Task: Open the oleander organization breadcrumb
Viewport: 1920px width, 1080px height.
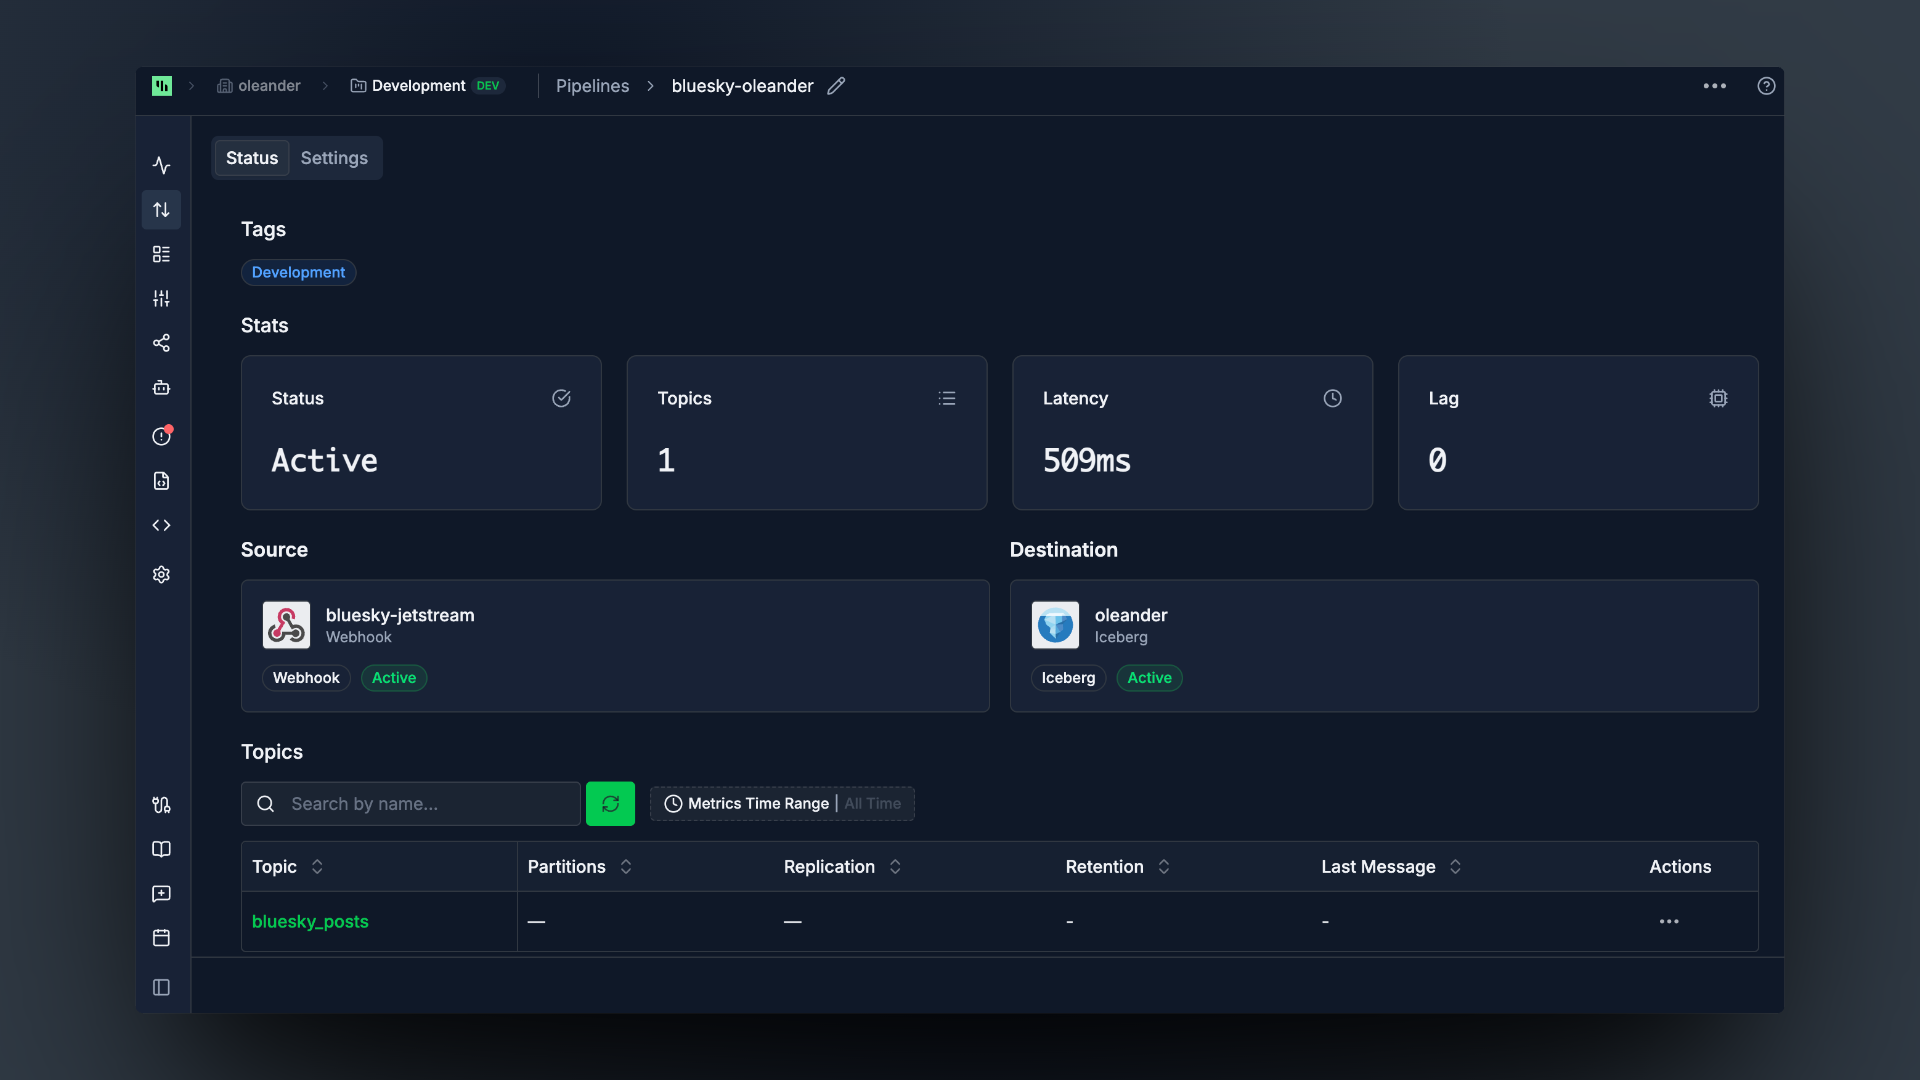Action: (x=258, y=86)
